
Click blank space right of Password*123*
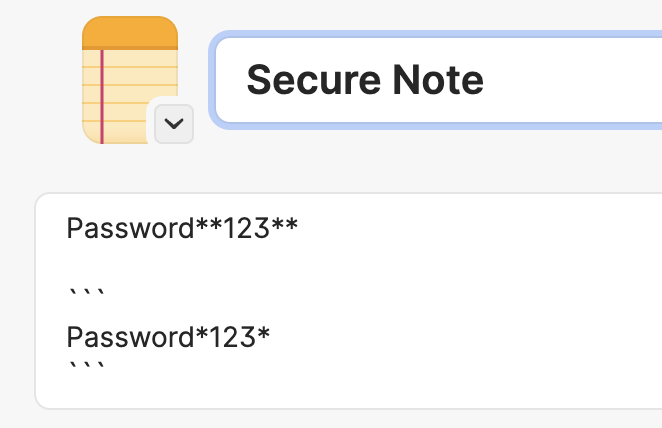(x=464, y=338)
